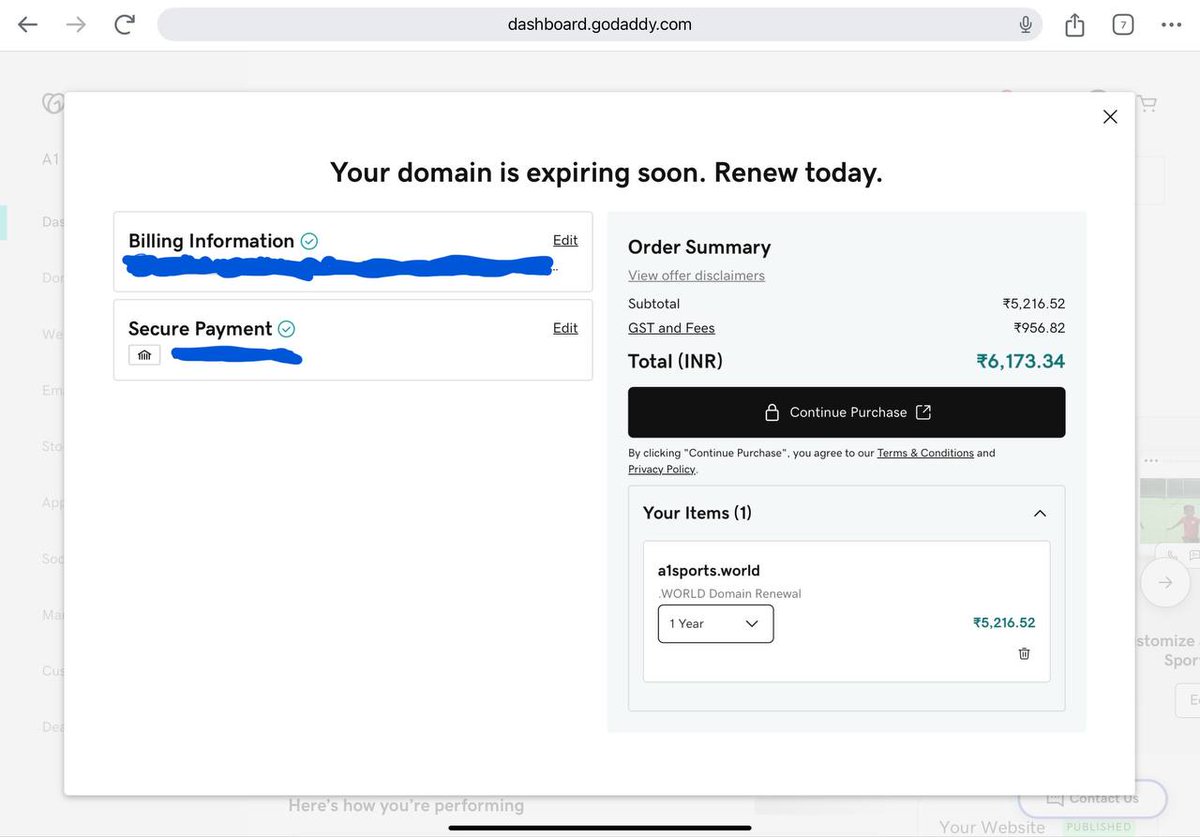Close the renewal dialog with X

coord(1110,117)
